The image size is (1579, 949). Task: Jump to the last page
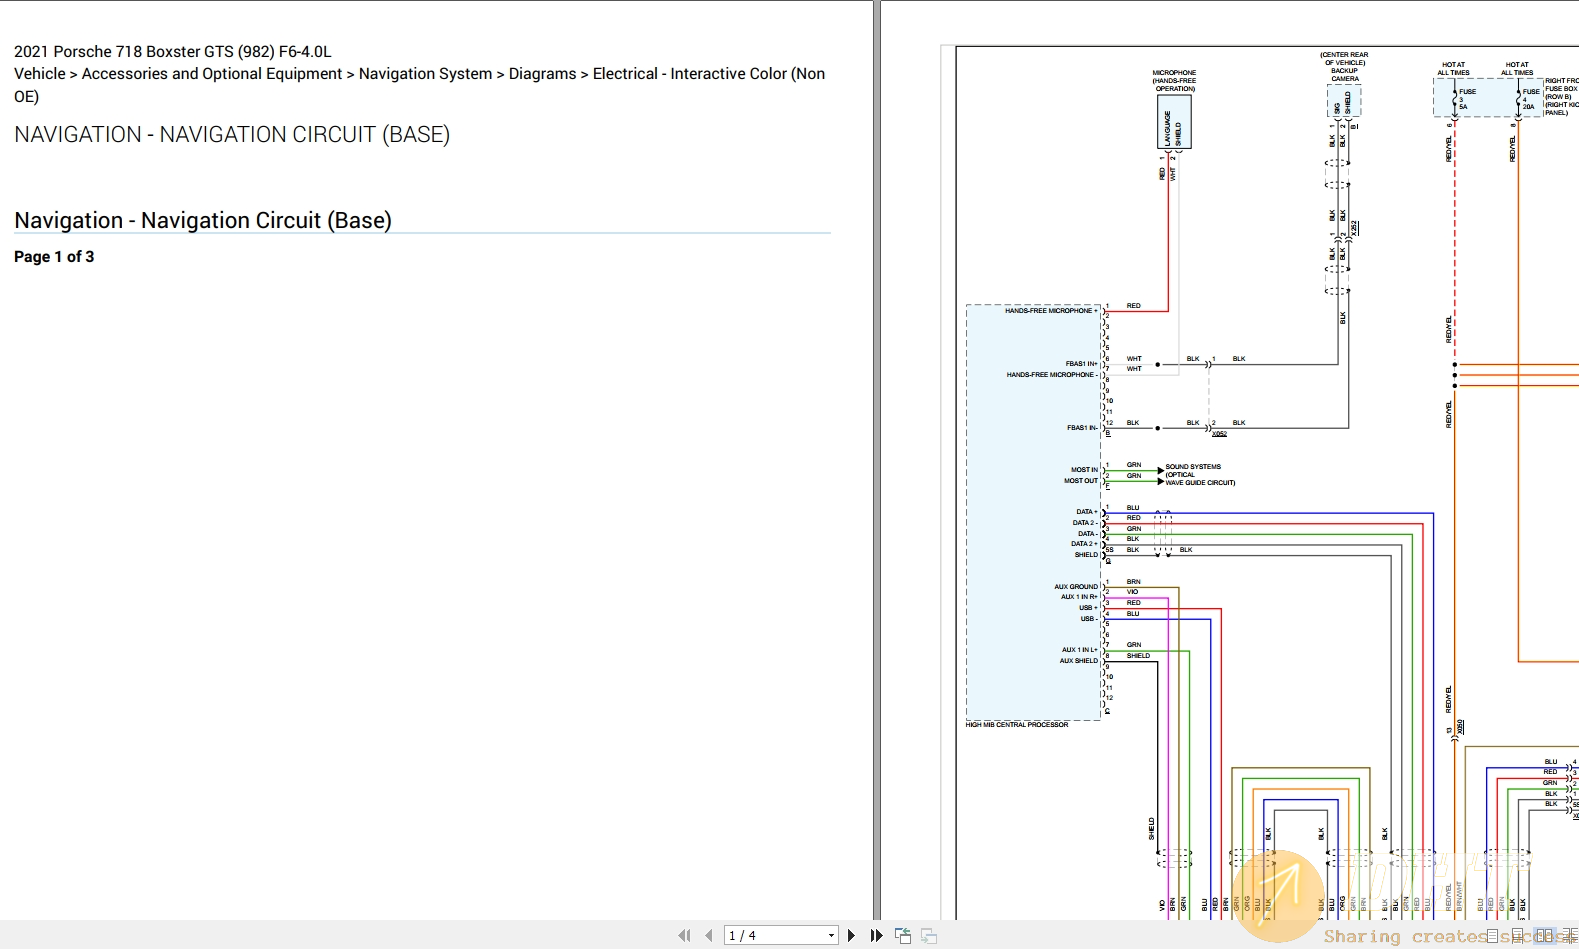pos(877,935)
